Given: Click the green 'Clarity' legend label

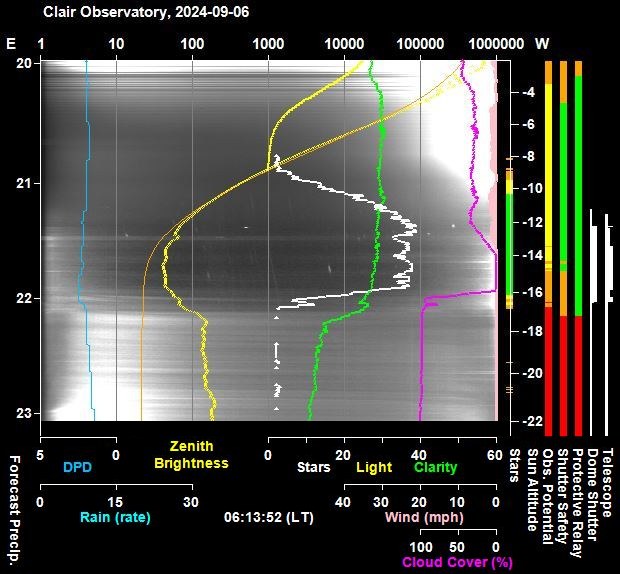Looking at the screenshot, I should (435, 467).
